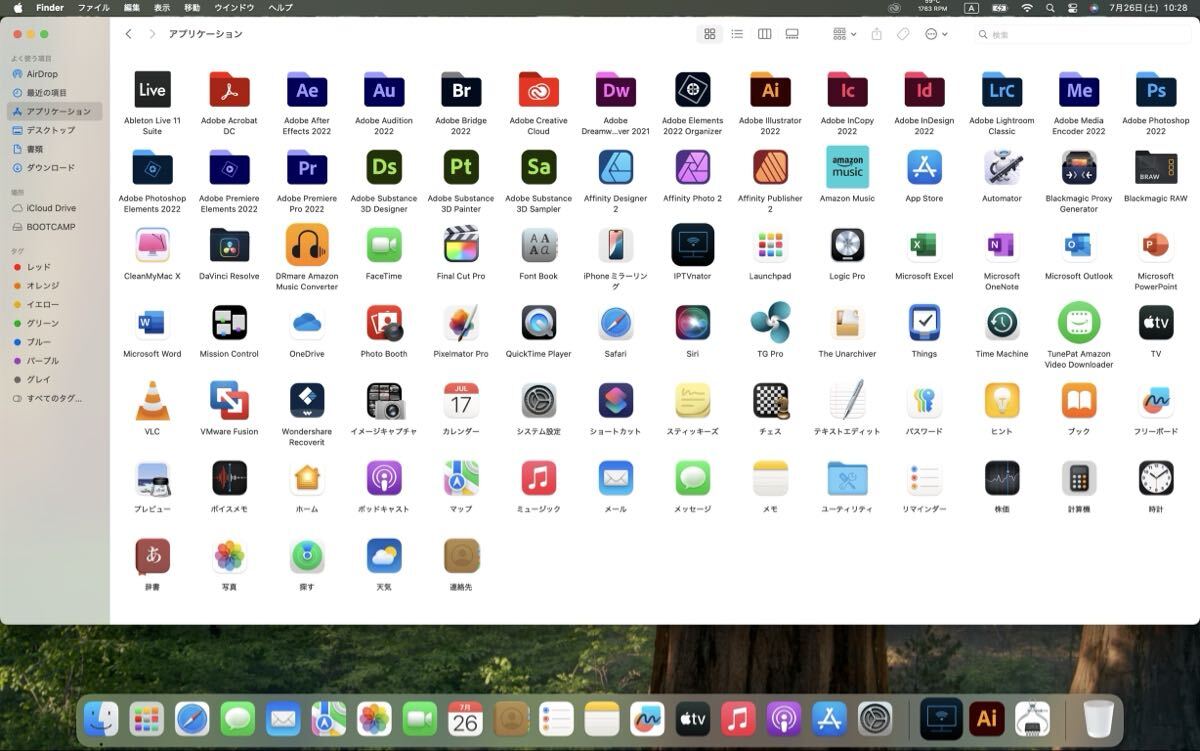Screen dimensions: 1200x751
Task: Select Adobe Creative Cloud folder icon
Action: [538, 90]
